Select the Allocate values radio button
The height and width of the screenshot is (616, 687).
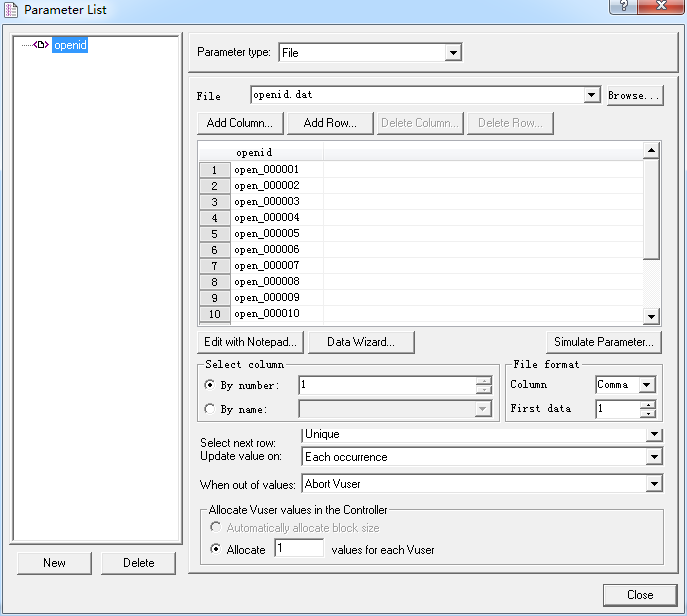(214, 549)
